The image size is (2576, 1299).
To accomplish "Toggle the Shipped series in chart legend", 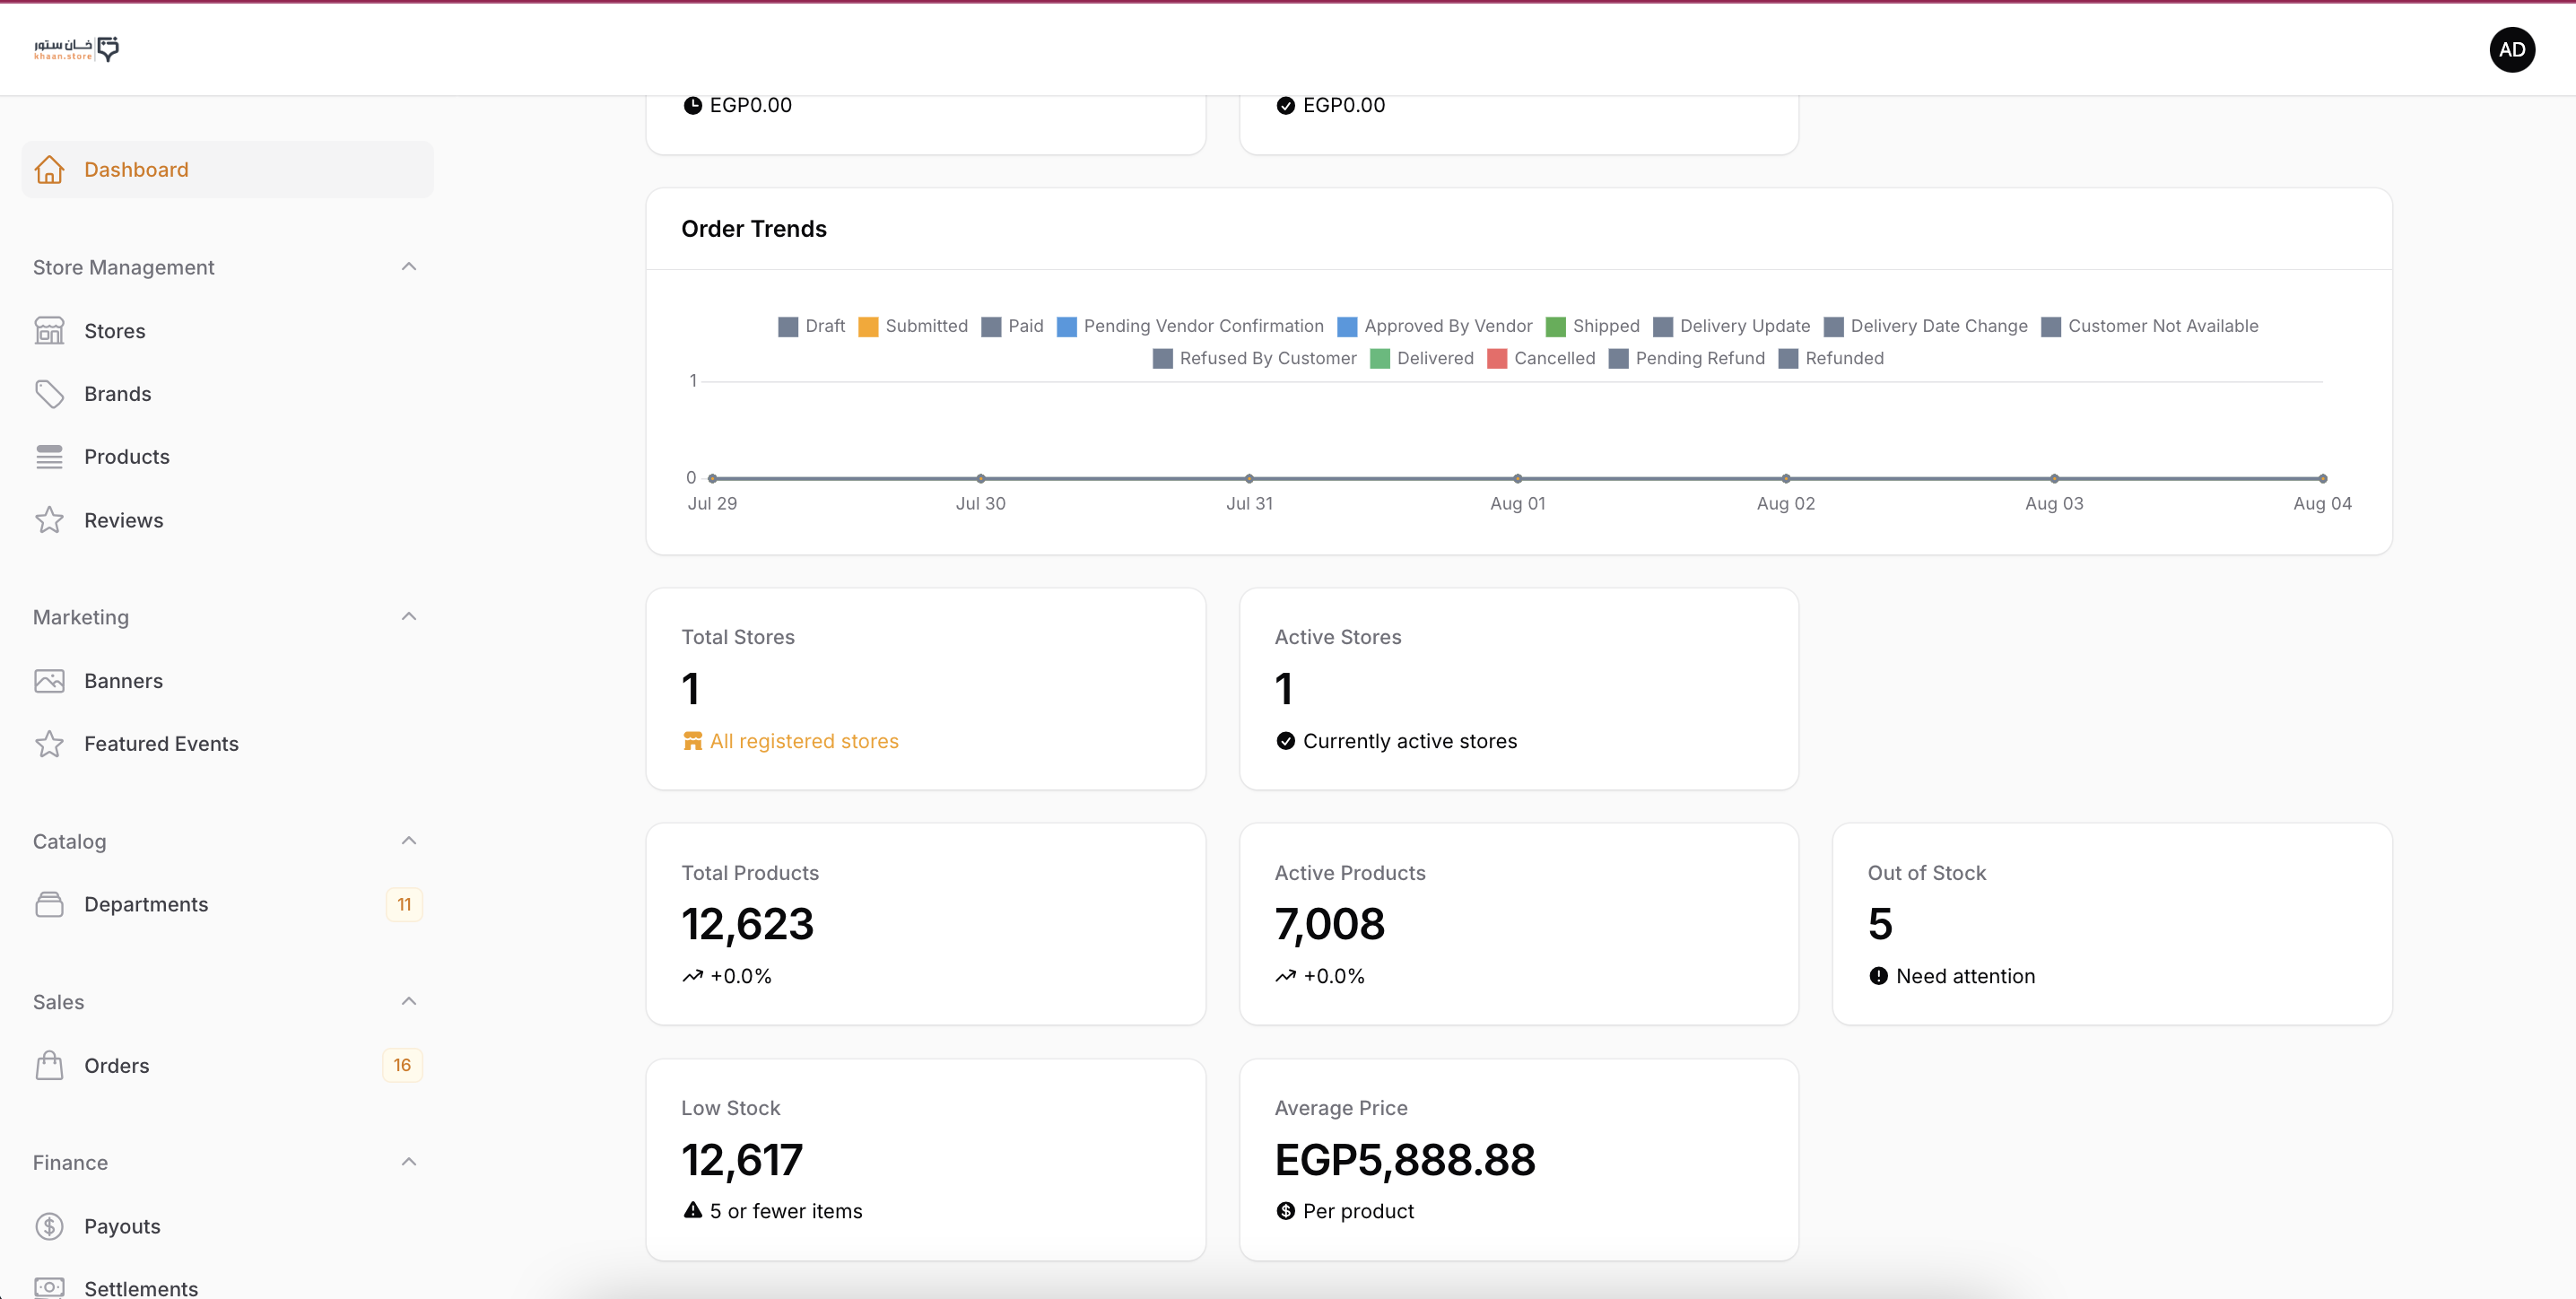I will coord(1592,326).
